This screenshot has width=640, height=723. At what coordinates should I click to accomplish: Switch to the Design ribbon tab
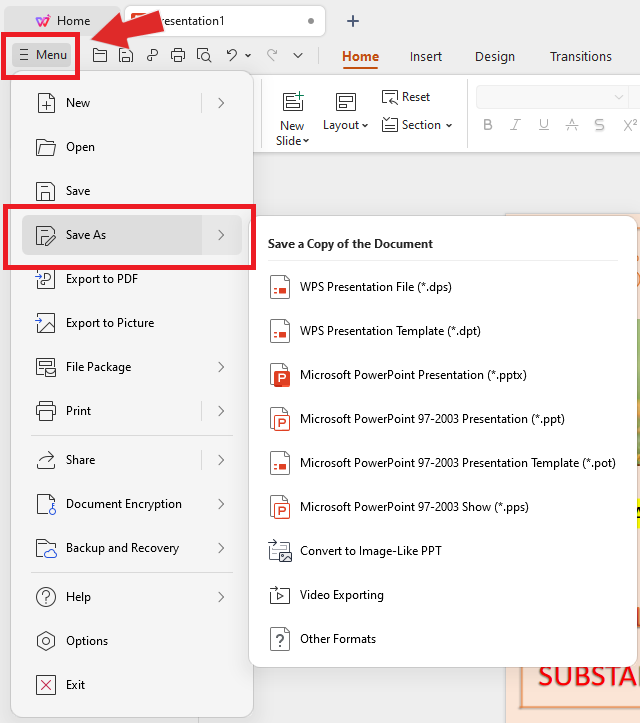click(x=495, y=56)
